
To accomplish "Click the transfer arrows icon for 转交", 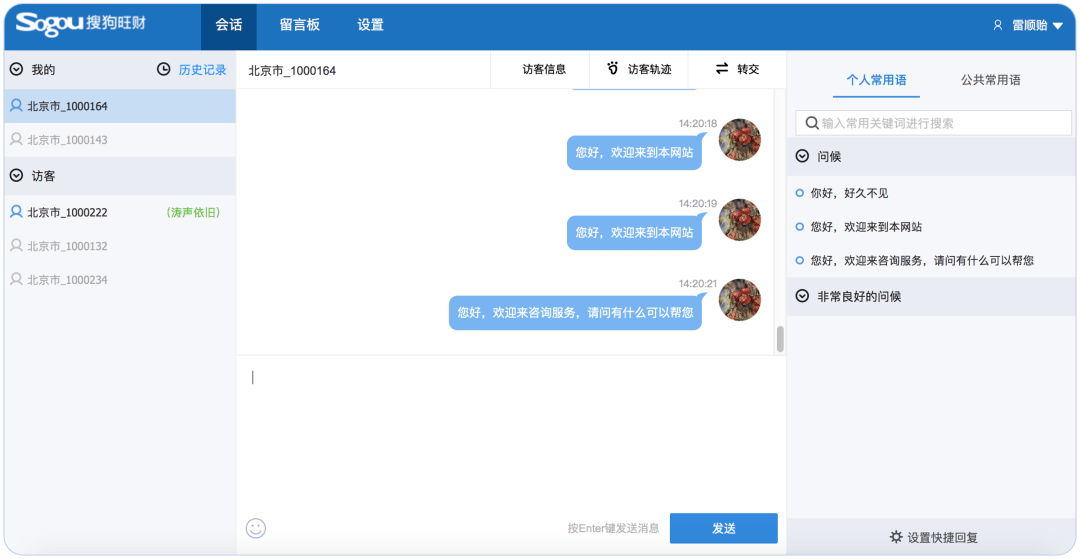I will point(721,69).
